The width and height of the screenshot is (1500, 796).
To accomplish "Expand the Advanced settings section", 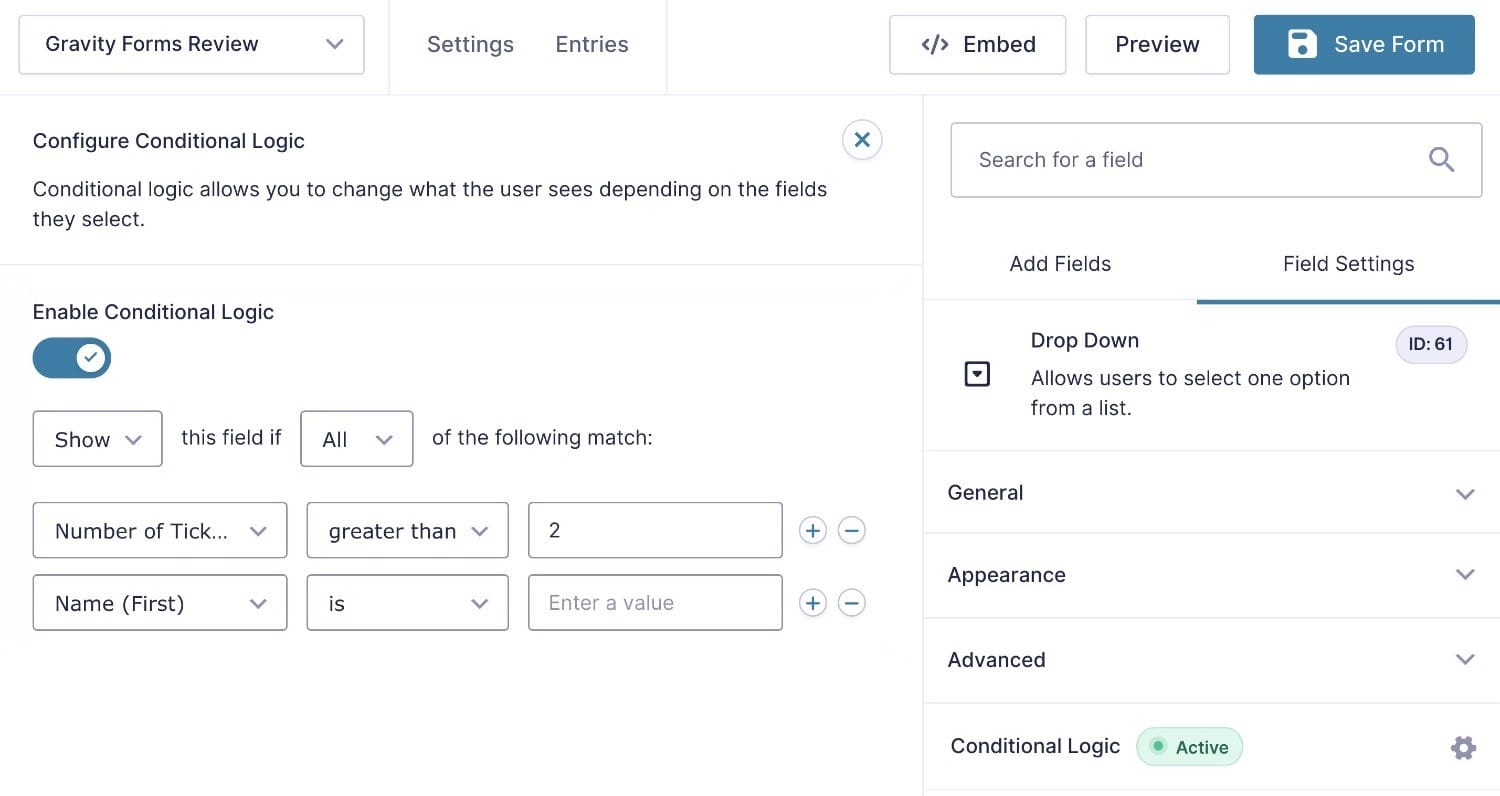I will [1211, 660].
